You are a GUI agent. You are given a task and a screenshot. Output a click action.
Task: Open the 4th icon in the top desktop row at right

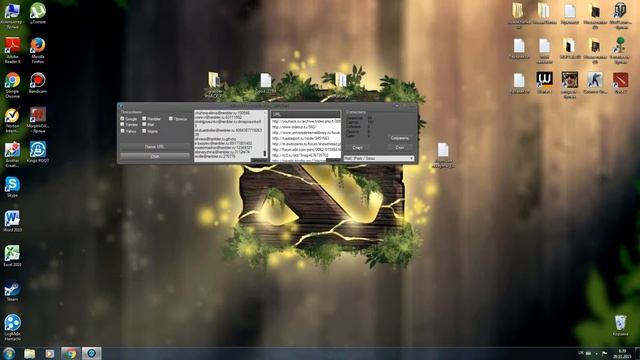pos(595,15)
